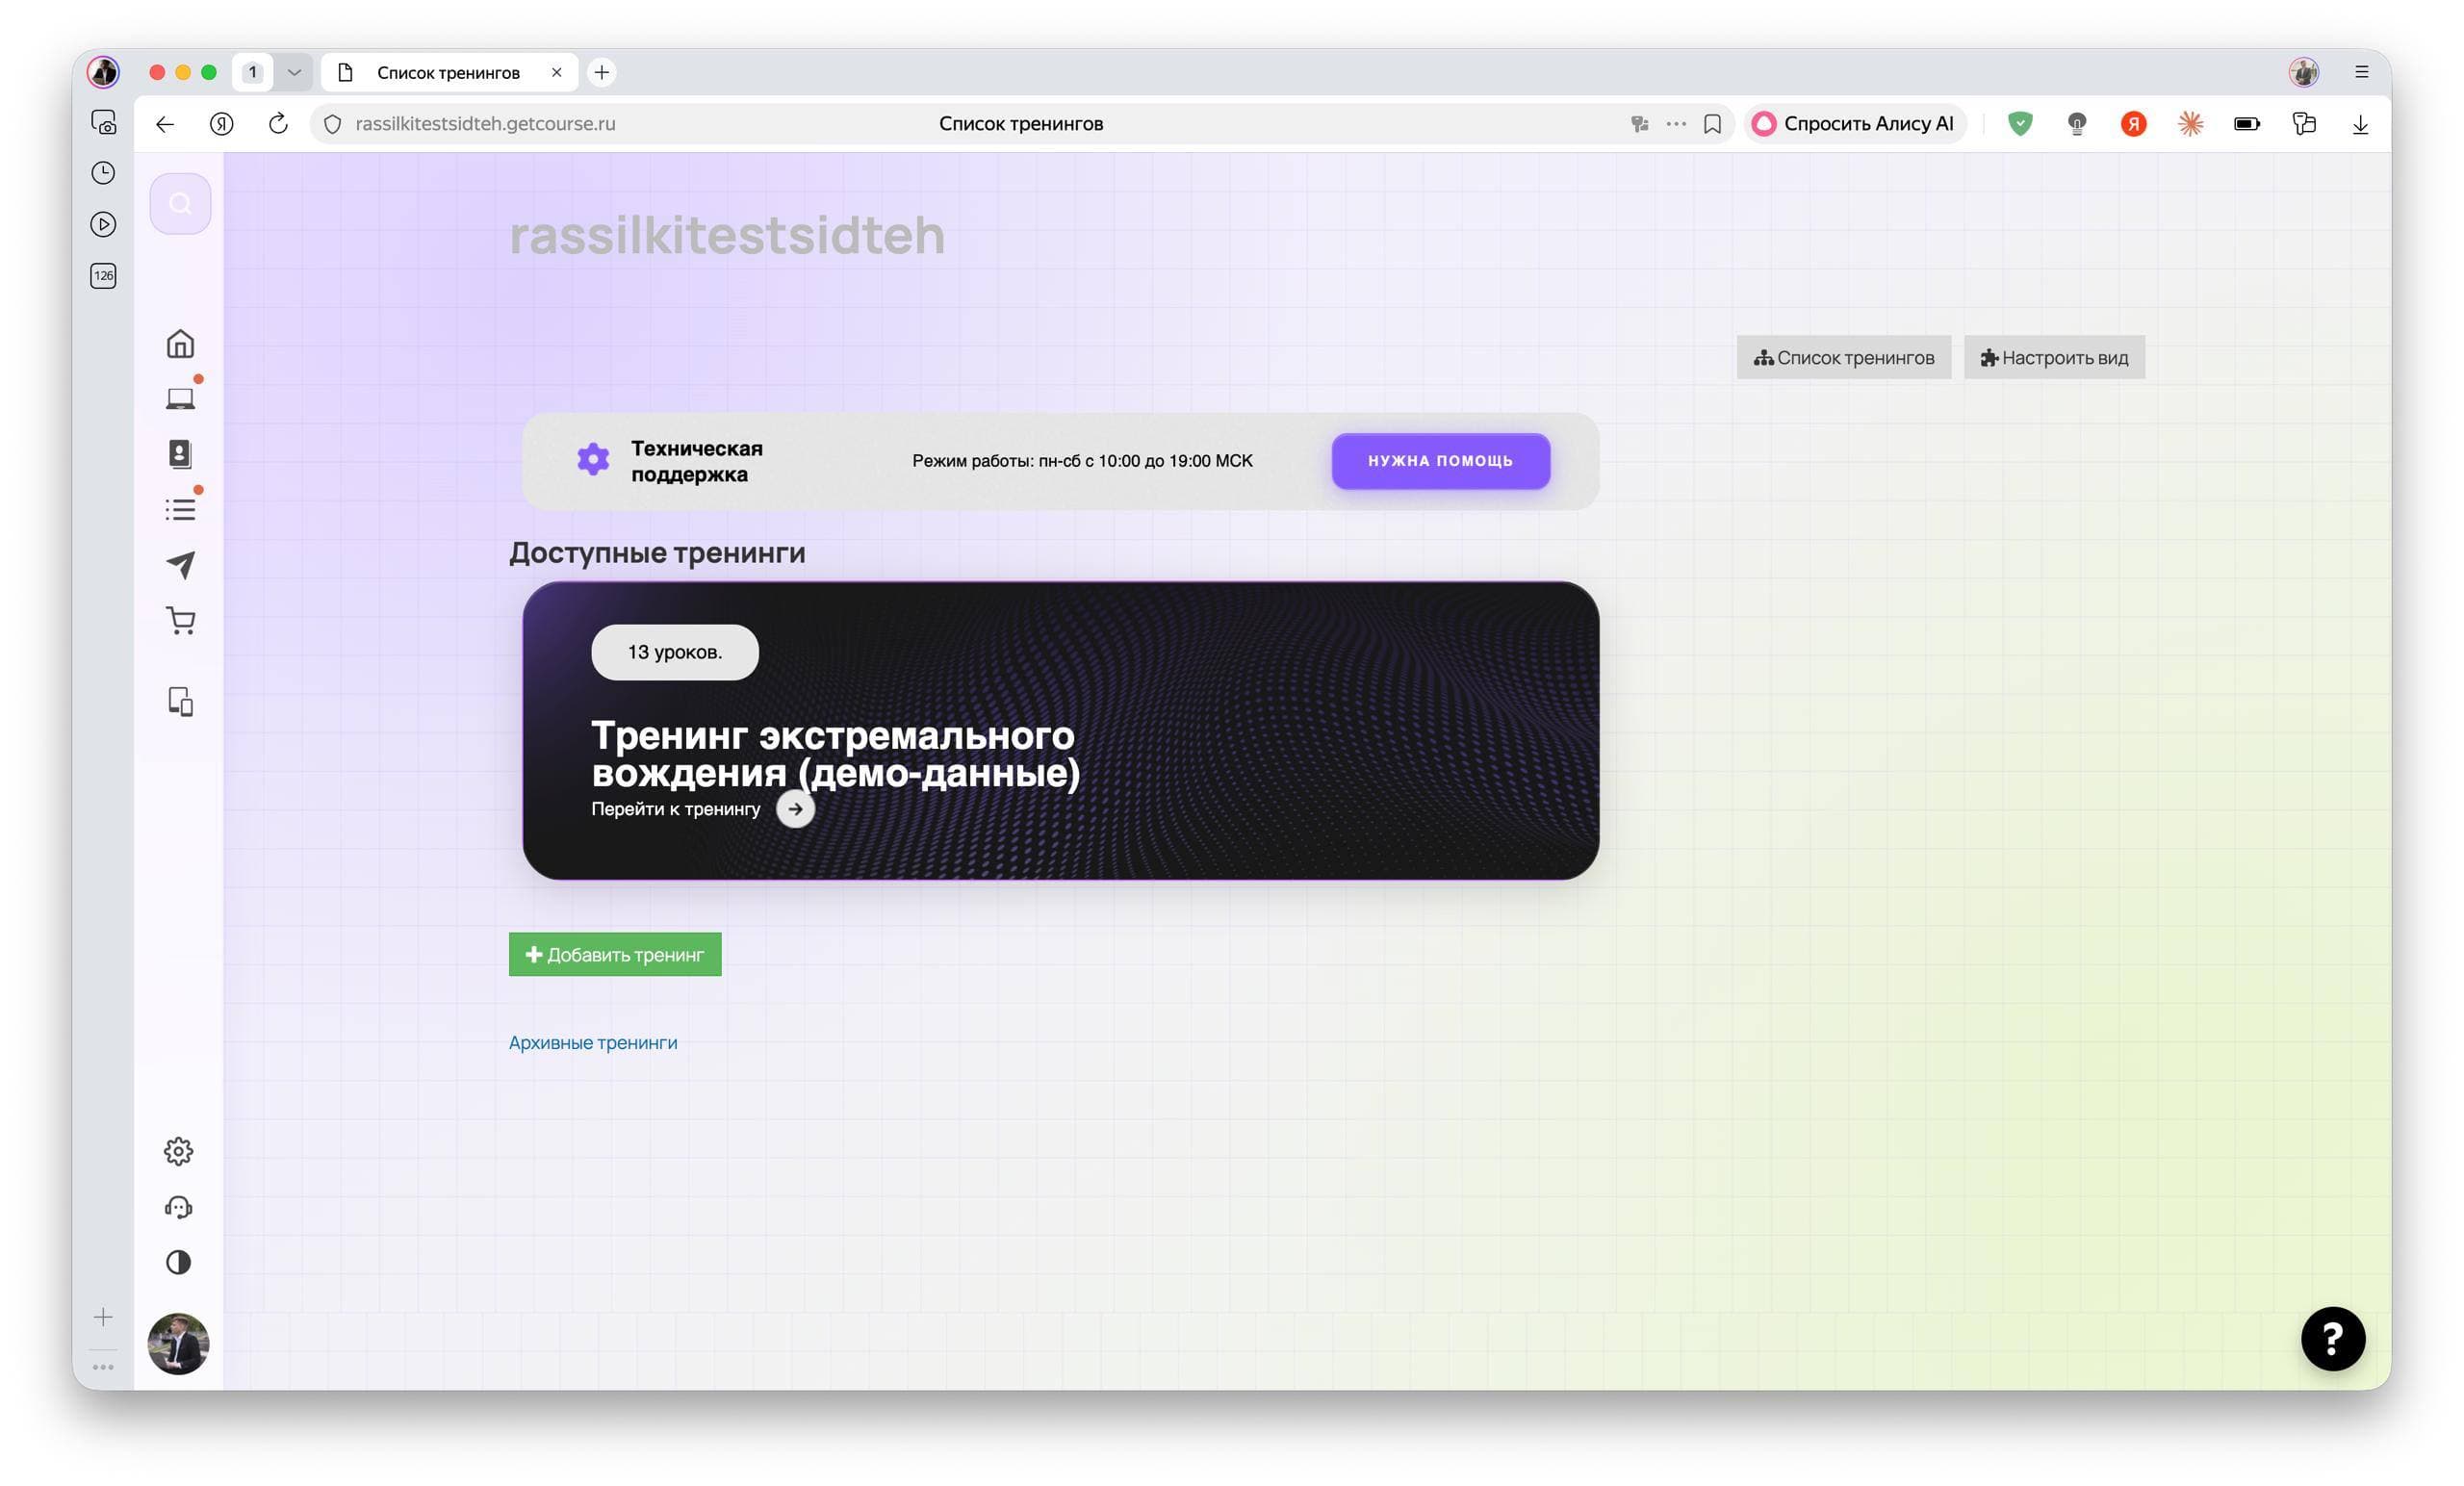Click the Доступные тренинги heading
Screen dimensions: 2464x1486
(x=657, y=553)
